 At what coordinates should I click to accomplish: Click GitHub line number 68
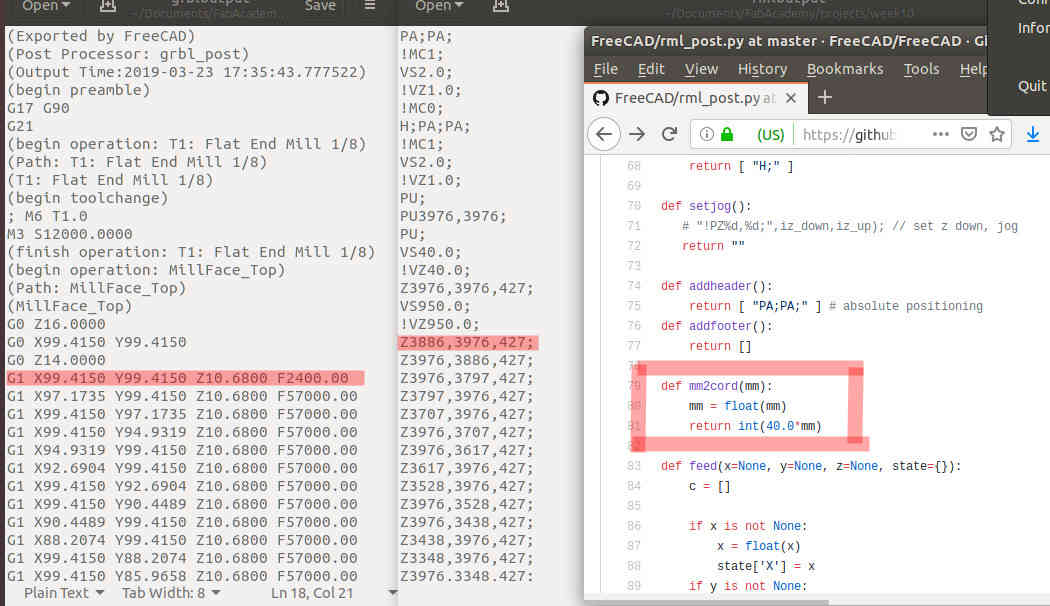click(634, 166)
